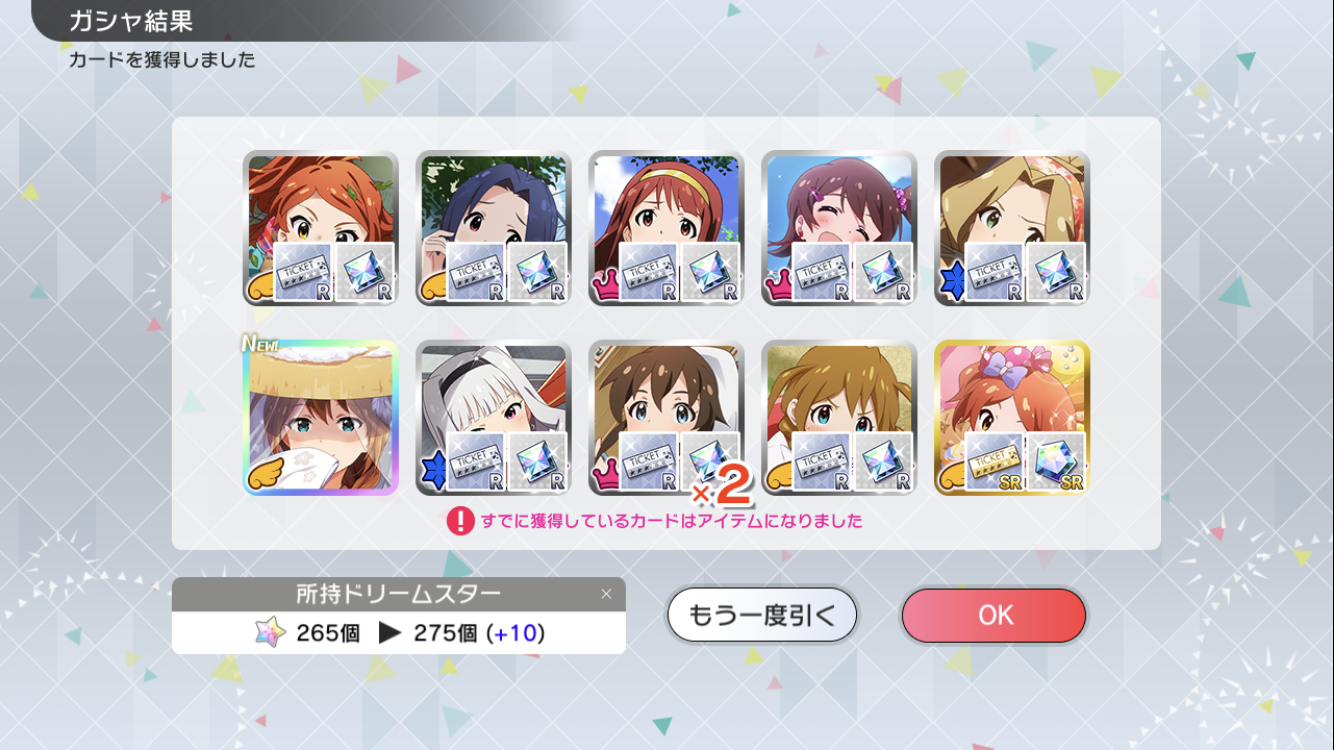The width and height of the screenshot is (1334, 750).
Task: Select the gold SR card with pink bow
Action: click(1012, 417)
